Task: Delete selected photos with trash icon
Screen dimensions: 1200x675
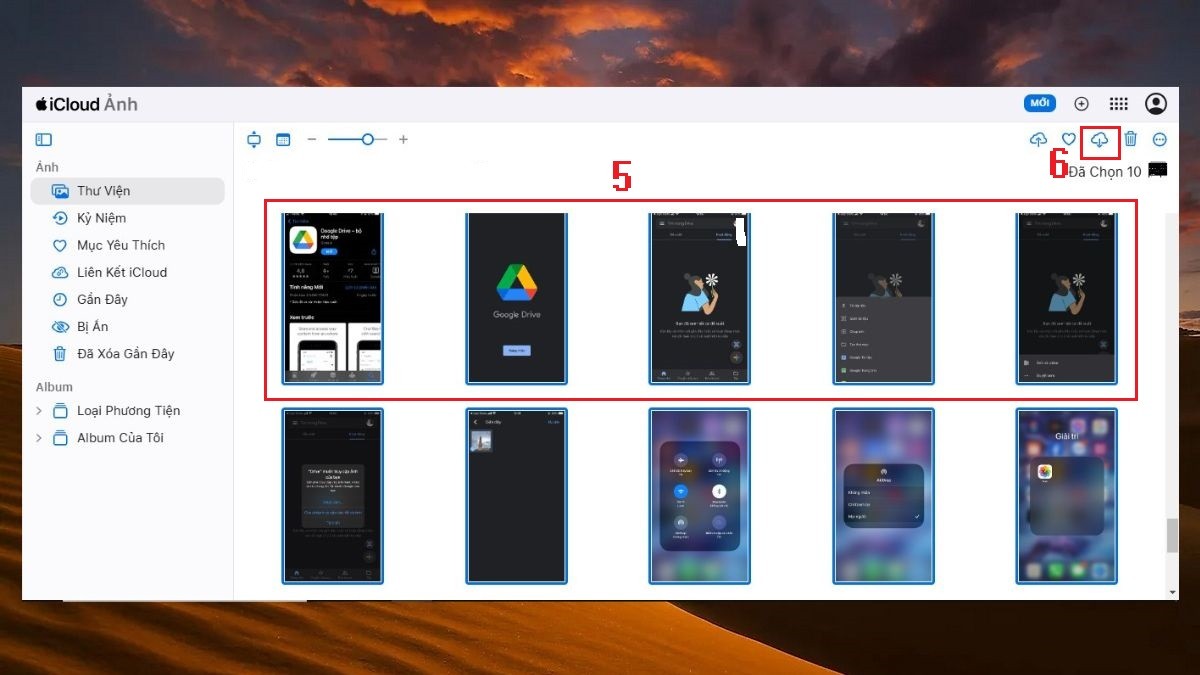Action: [1131, 139]
